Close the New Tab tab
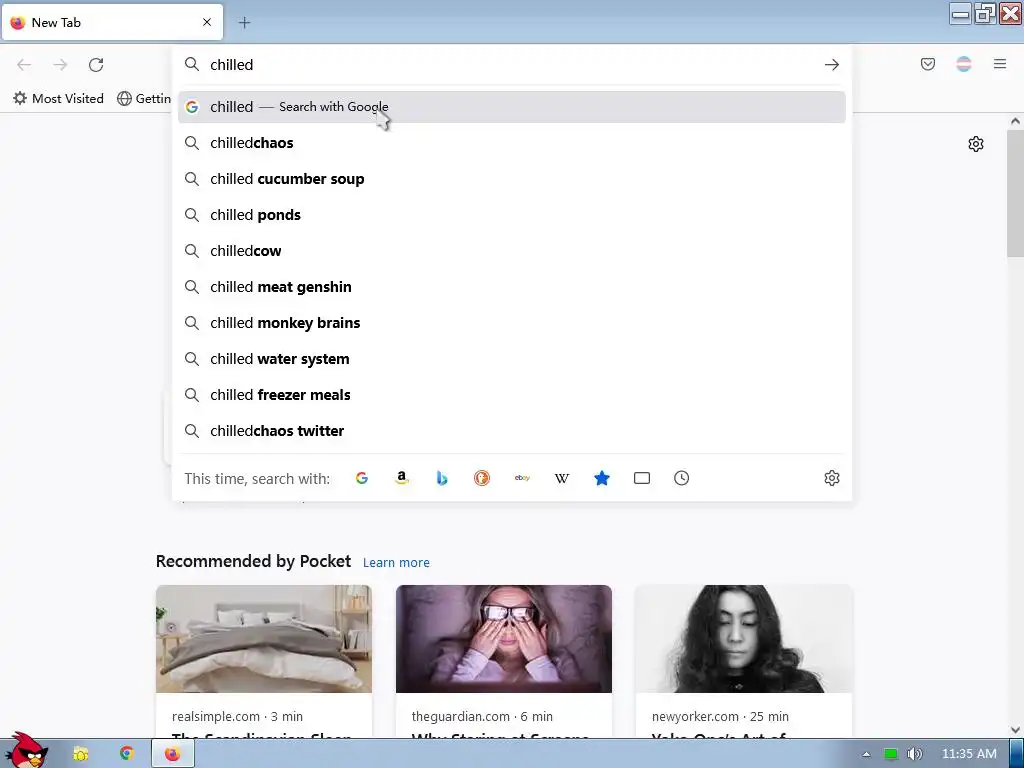 click(207, 22)
